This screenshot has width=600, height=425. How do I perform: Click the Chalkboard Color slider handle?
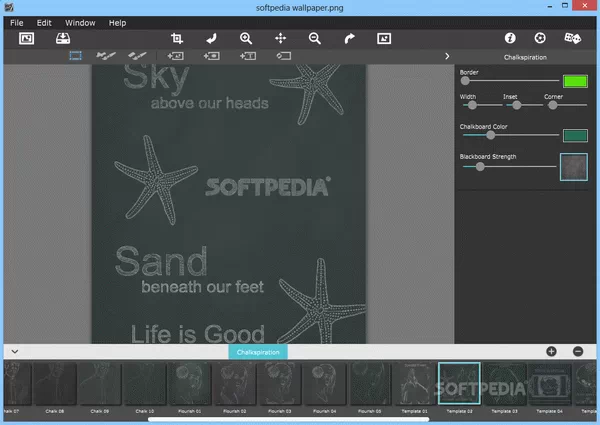point(491,135)
